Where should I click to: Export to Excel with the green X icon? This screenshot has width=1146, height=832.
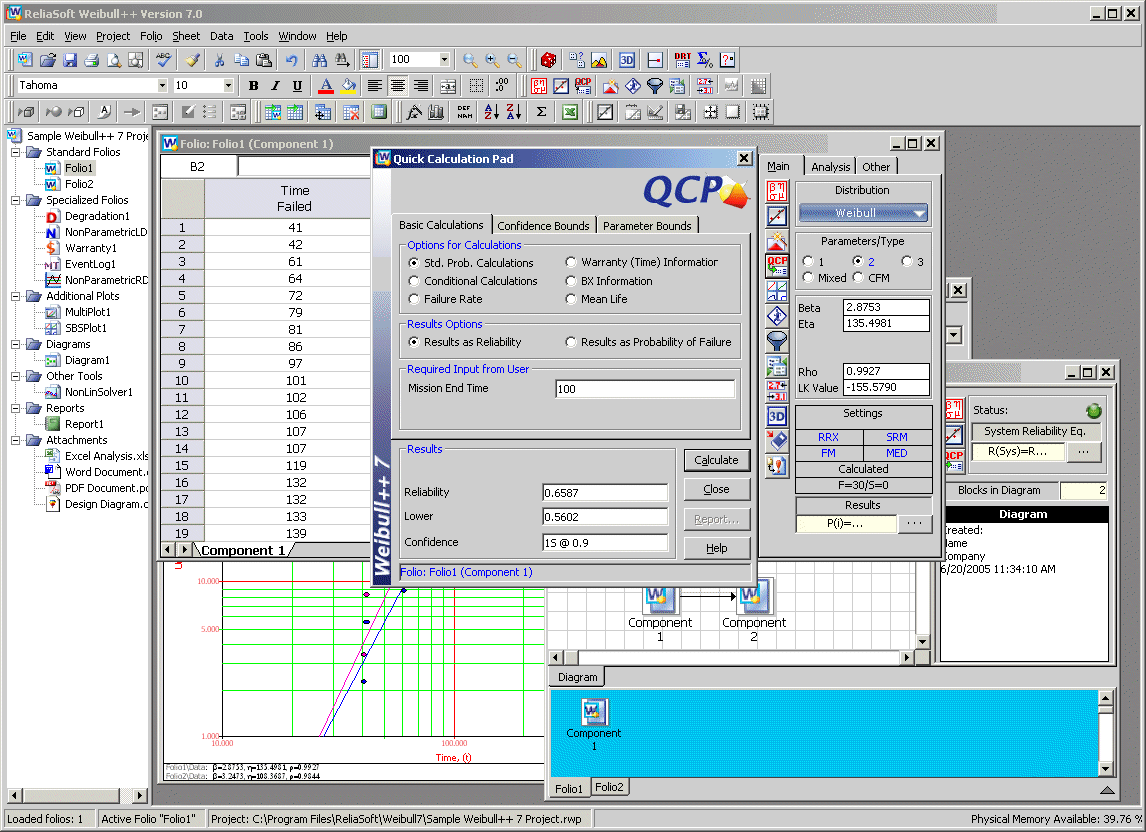570,112
